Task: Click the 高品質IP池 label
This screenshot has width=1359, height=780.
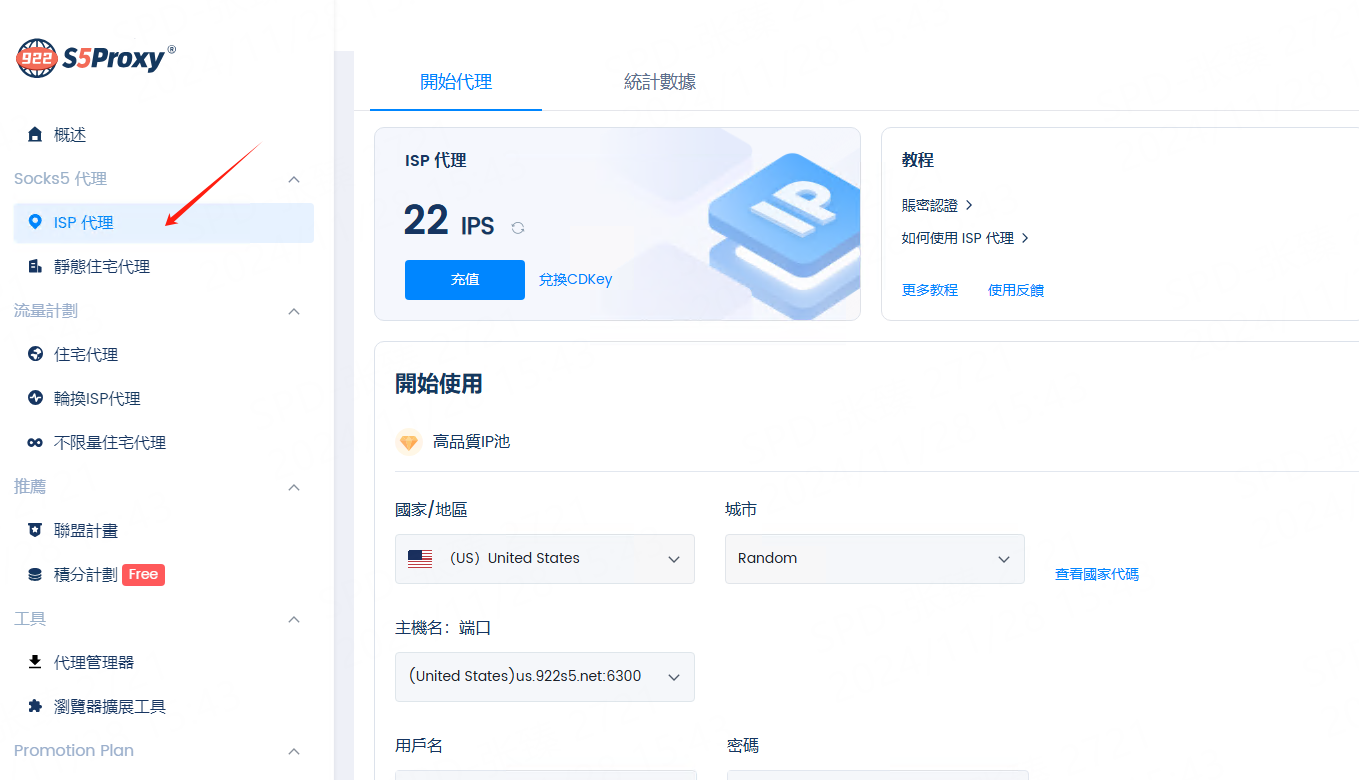Action: point(471,442)
